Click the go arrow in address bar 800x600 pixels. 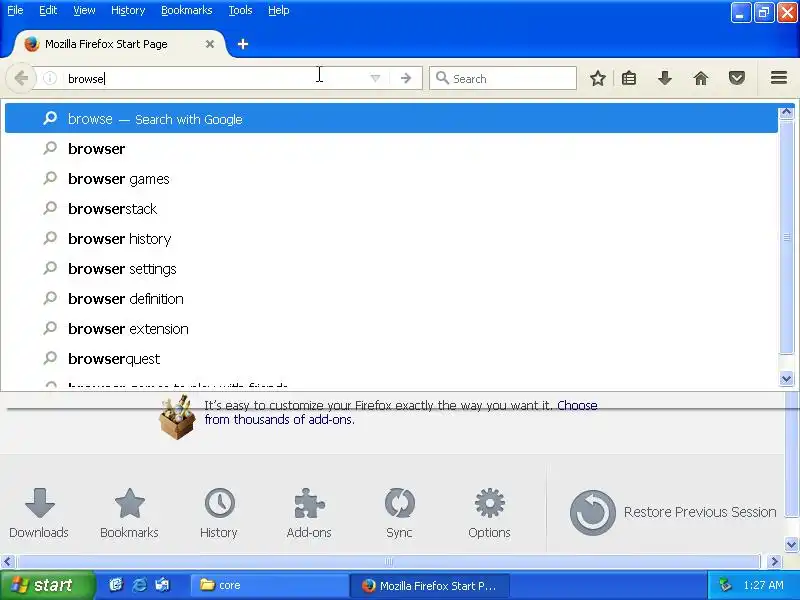(406, 79)
